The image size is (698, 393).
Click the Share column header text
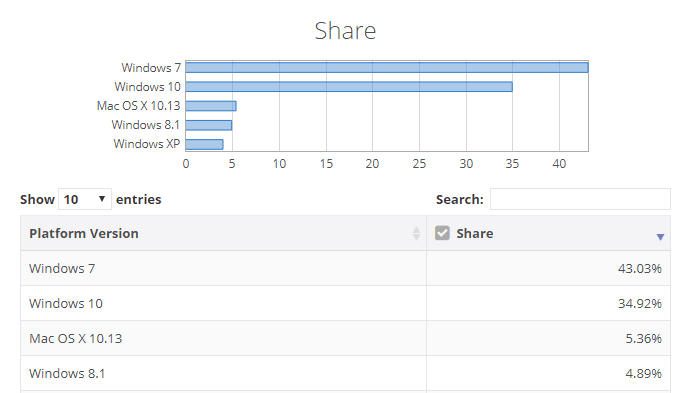pyautogui.click(x=475, y=233)
